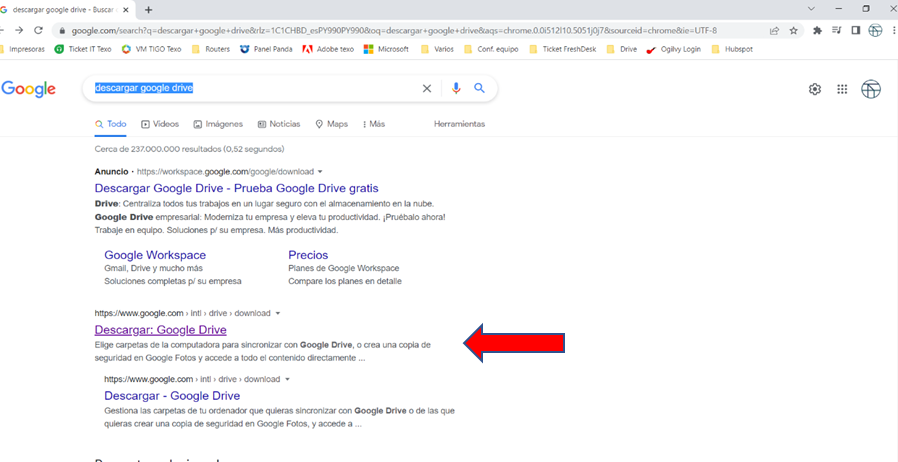Open the Google Workspace sitelink
This screenshot has height=462, width=898.
(155, 255)
